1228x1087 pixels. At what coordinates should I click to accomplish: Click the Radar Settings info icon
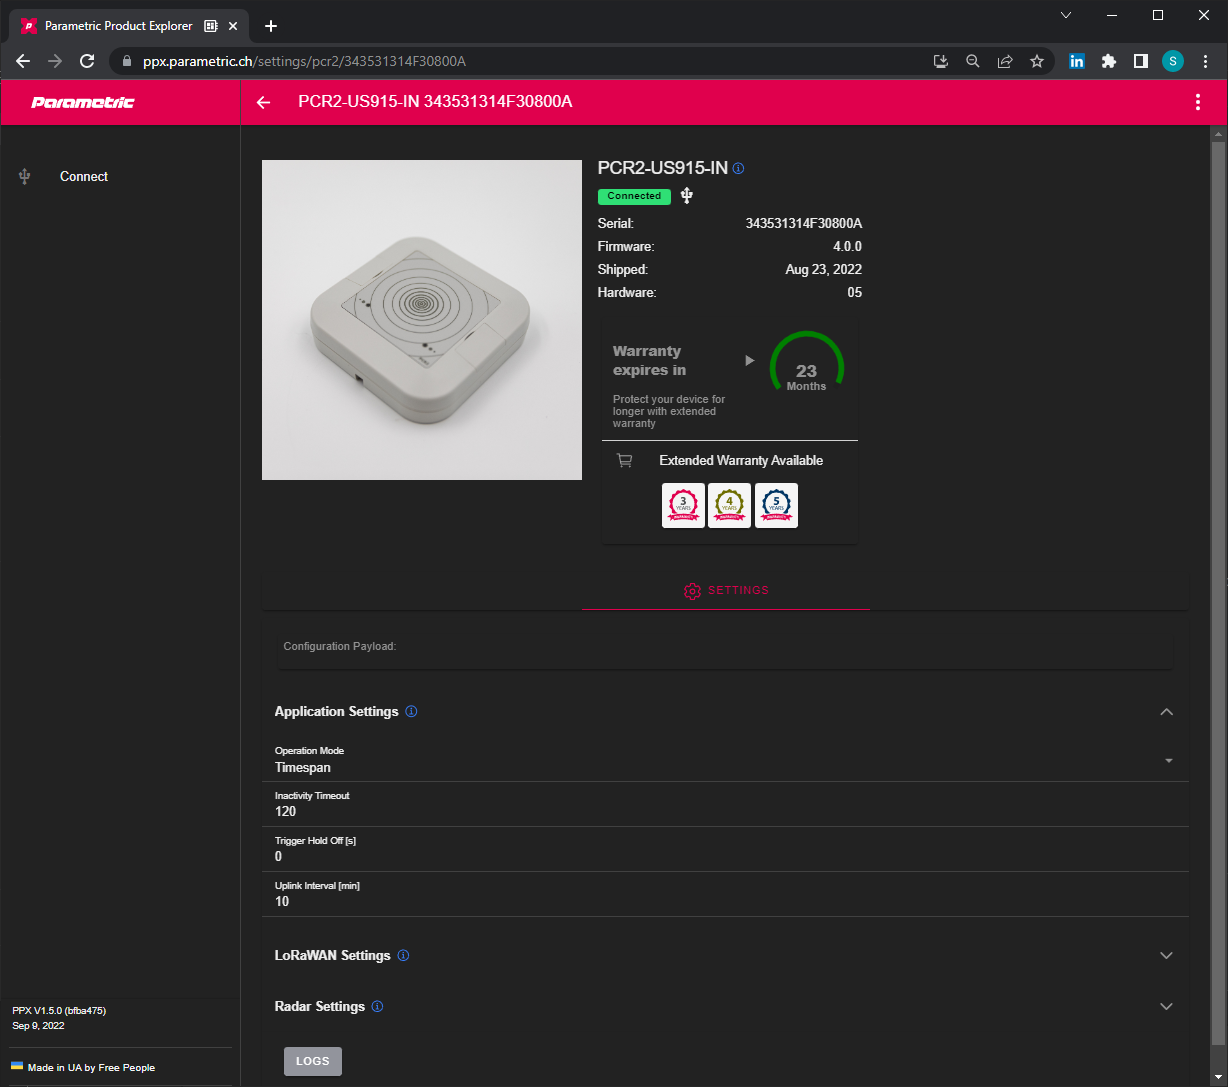pyautogui.click(x=377, y=1007)
